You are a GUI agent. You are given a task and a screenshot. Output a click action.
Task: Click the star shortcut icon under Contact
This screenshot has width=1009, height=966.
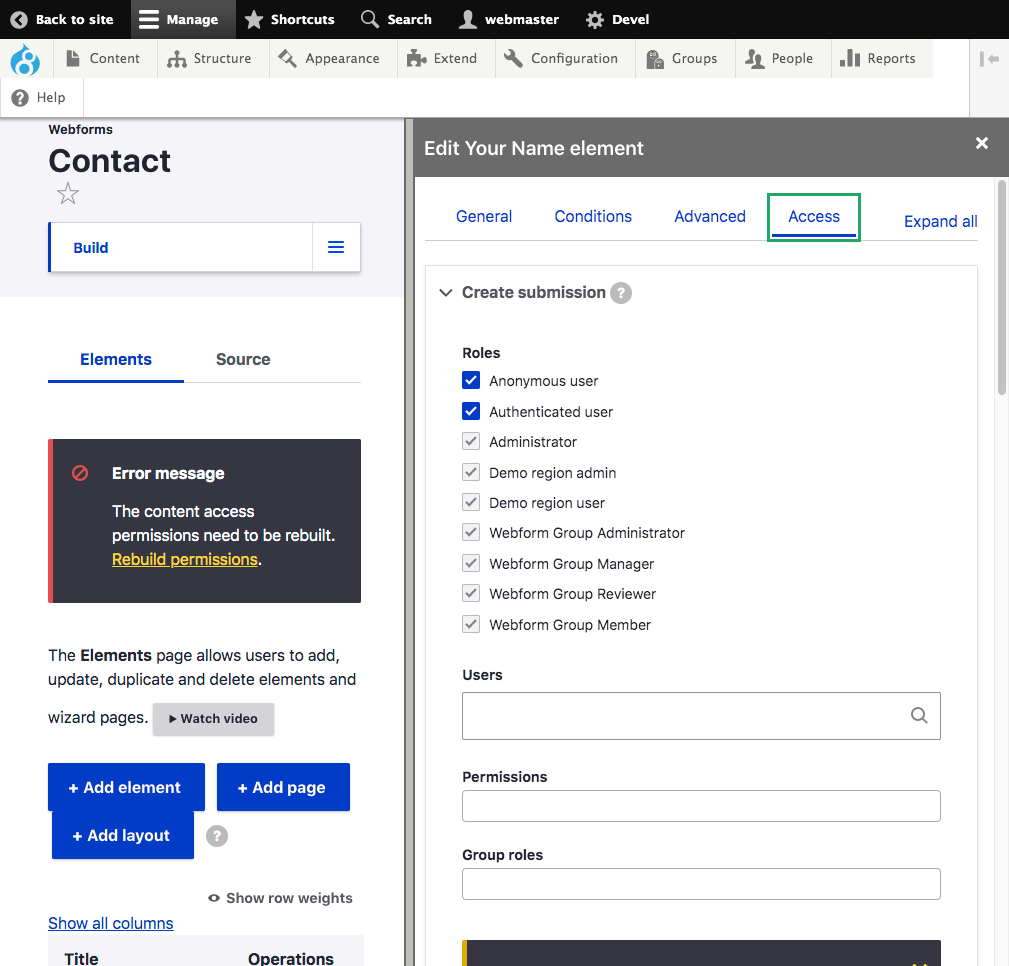pyautogui.click(x=68, y=194)
